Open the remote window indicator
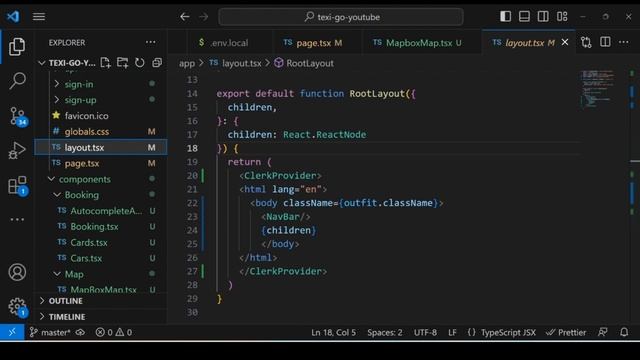Viewport: 640px width, 360px height. (12, 332)
